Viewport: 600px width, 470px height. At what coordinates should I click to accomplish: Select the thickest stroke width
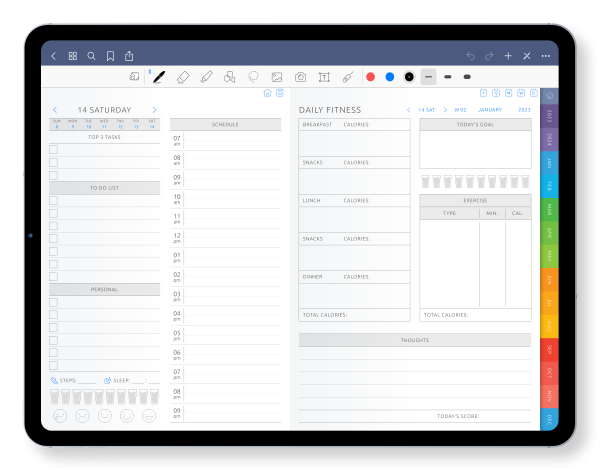[467, 77]
